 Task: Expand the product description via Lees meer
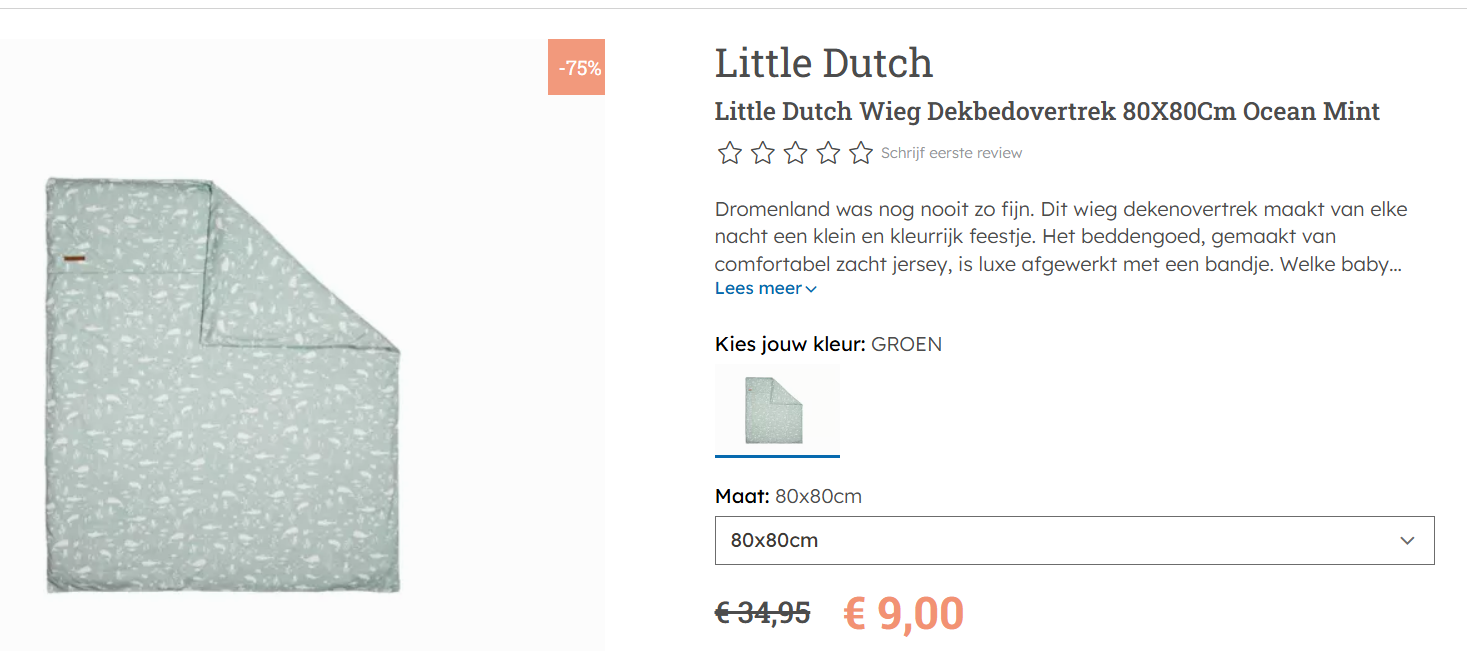click(758, 287)
